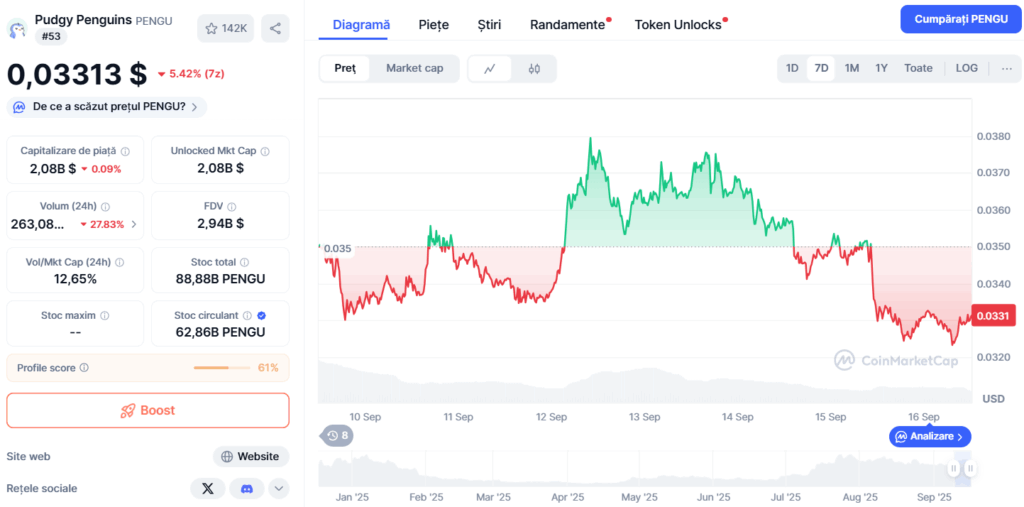Image resolution: width=1024 pixels, height=507 pixels.
Task: Expand 'De ce a scăzut prețul PENGU?'
Action: [106, 106]
